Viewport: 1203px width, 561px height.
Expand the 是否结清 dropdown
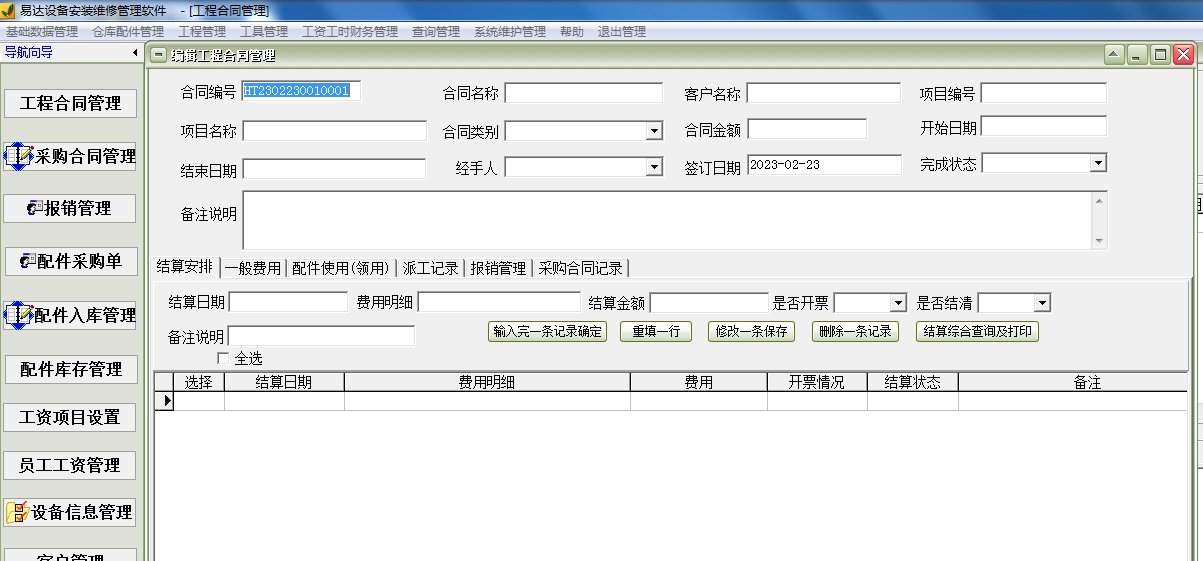[1042, 303]
